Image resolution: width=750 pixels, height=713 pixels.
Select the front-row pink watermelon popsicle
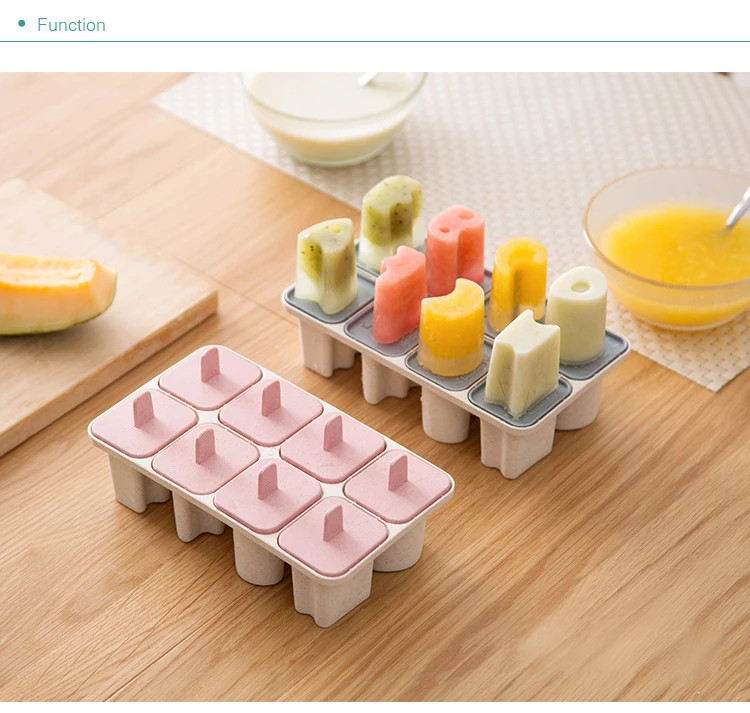tap(400, 295)
